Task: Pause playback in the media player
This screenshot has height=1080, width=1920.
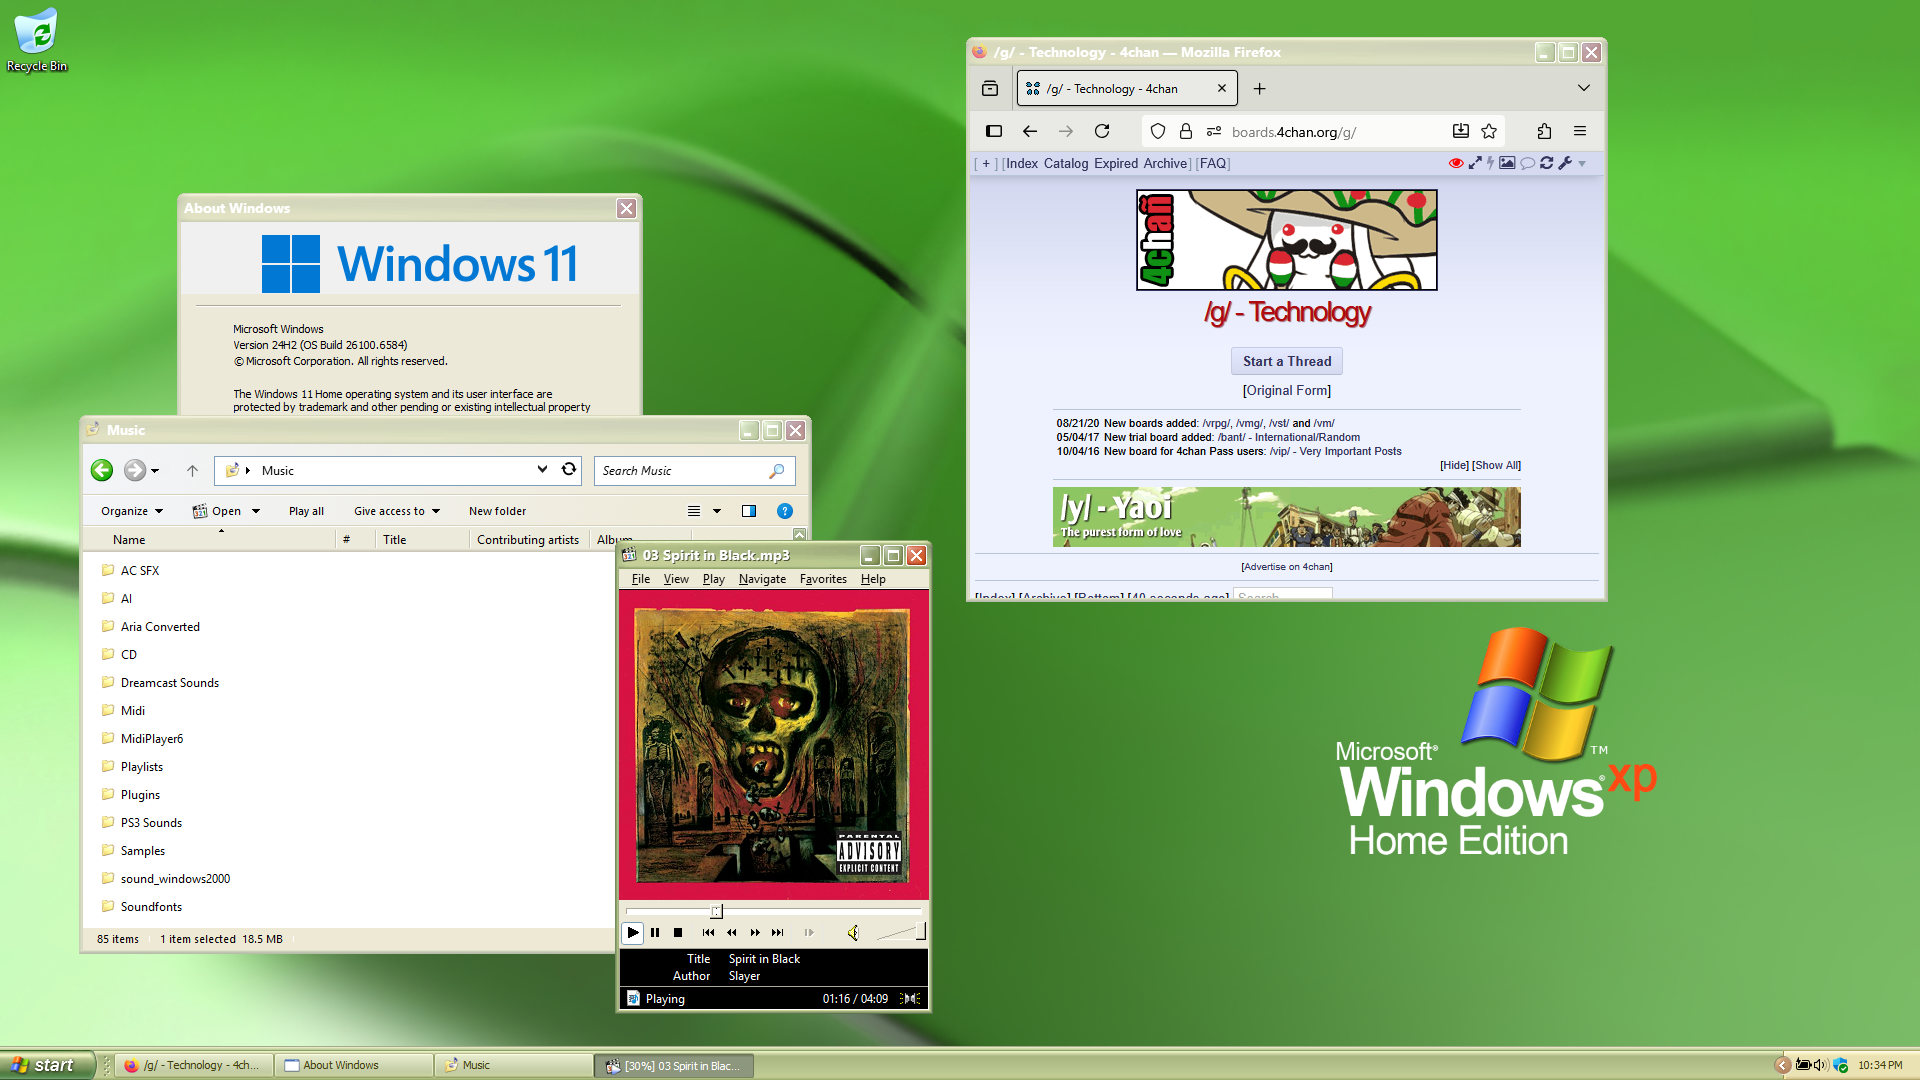Action: coord(655,932)
